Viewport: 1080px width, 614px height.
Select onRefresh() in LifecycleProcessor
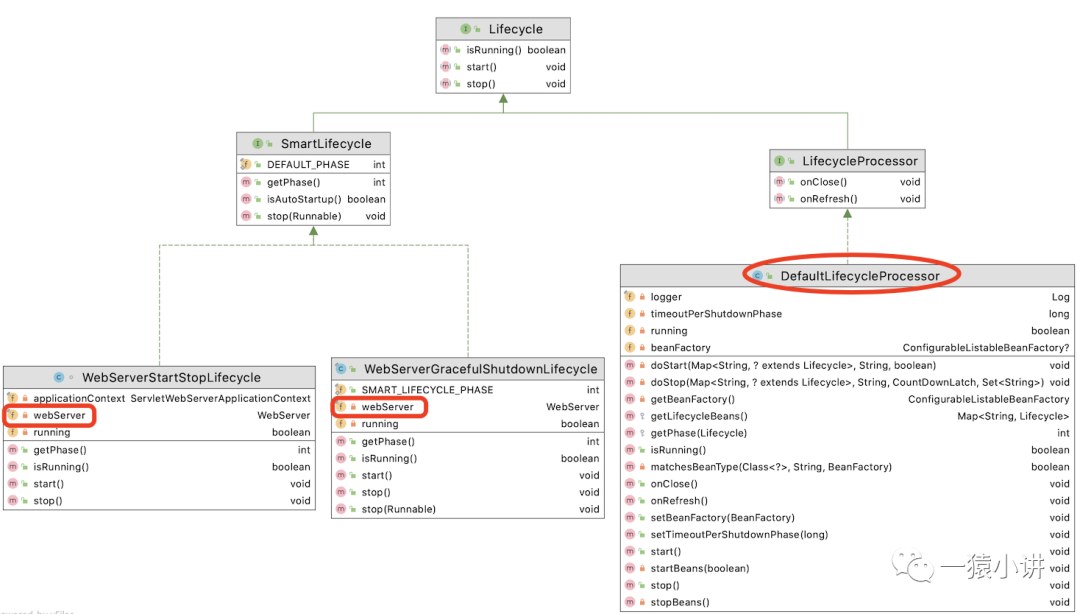tap(847, 198)
